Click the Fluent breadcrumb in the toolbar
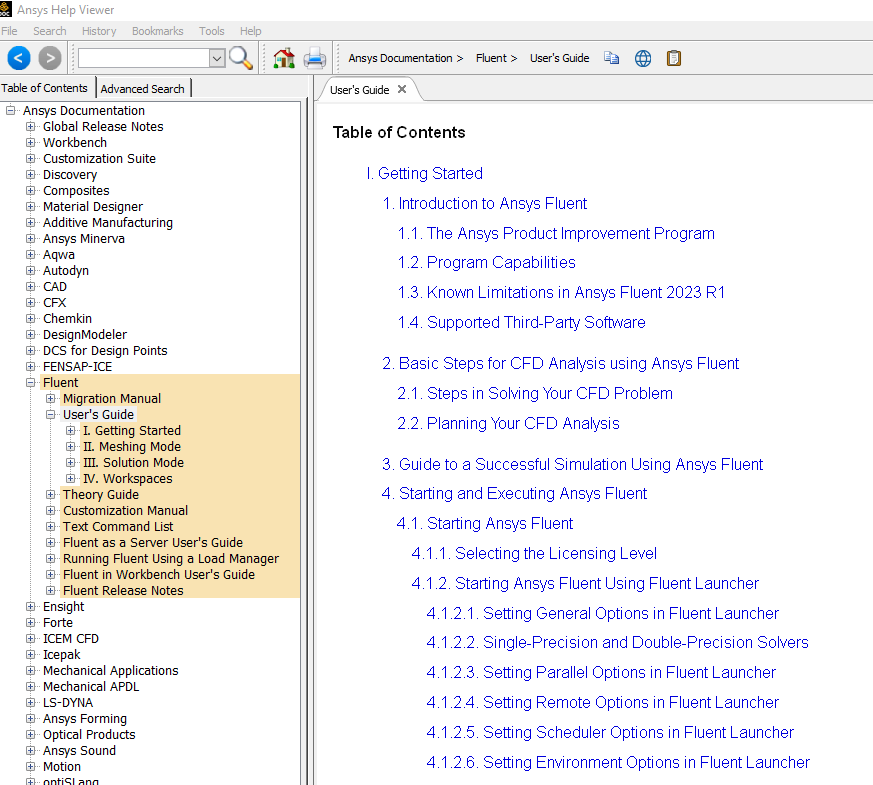 click(491, 58)
